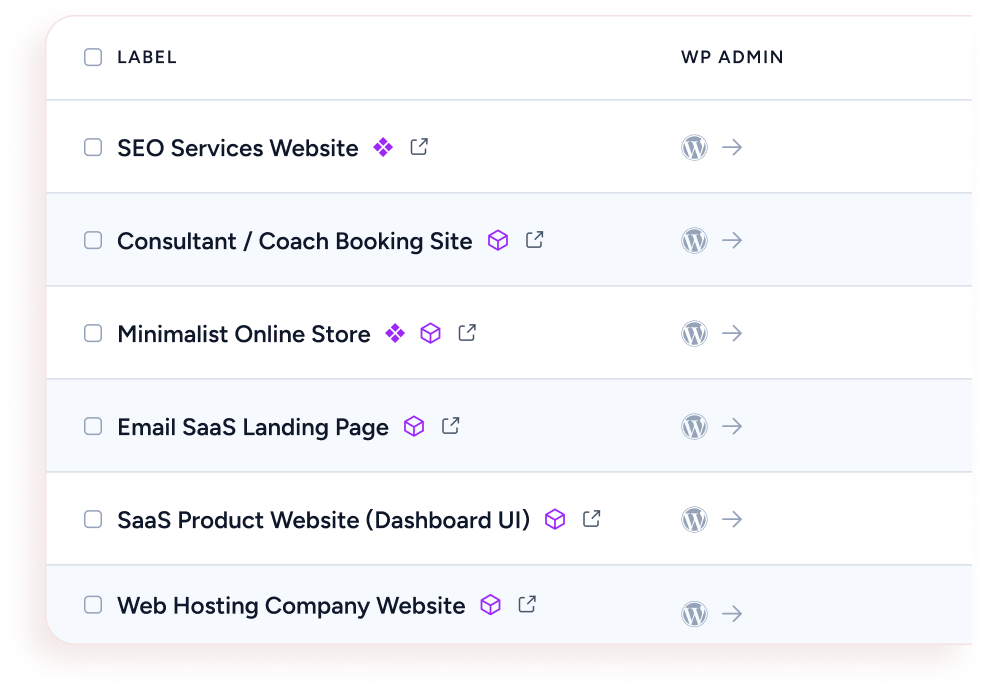
Task: Sort by the WP ADMIN column header
Action: [732, 57]
